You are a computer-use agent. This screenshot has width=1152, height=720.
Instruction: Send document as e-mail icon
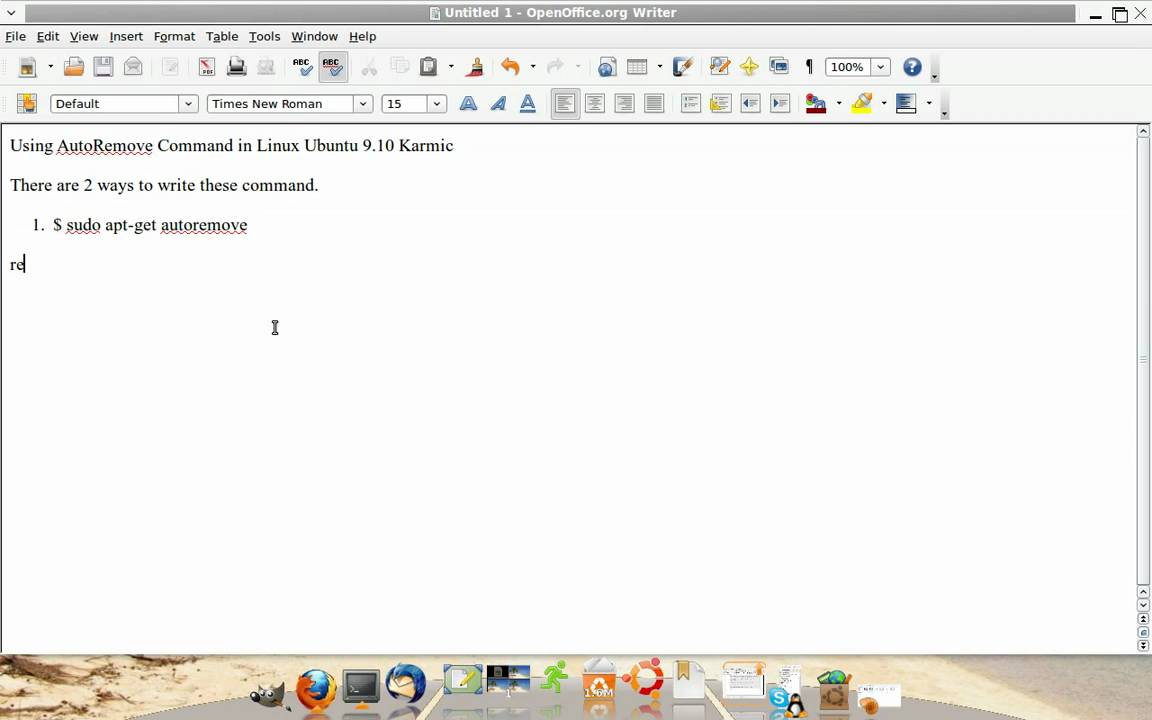(x=133, y=67)
